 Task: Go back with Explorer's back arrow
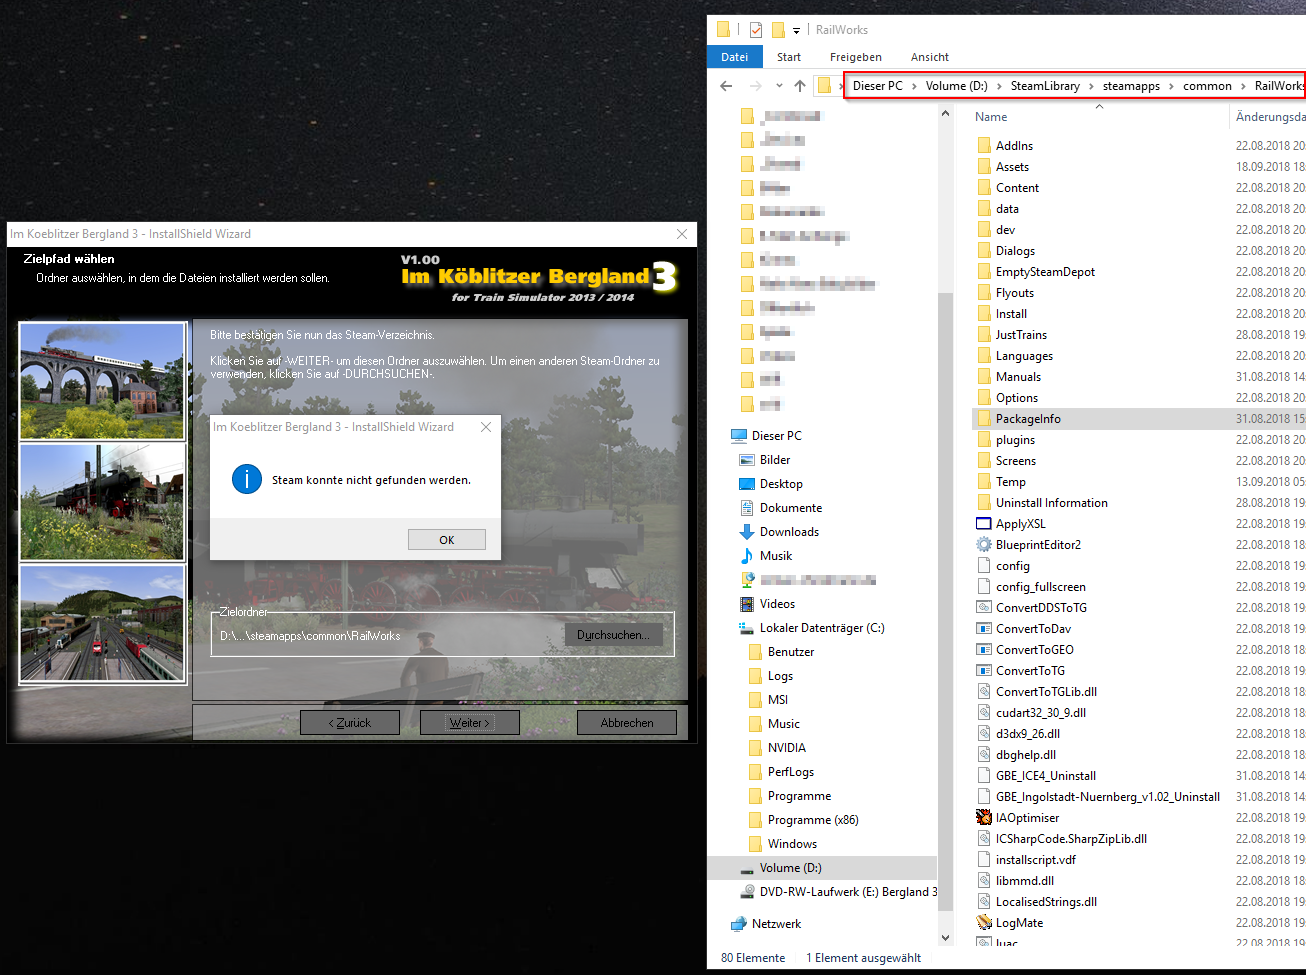tap(726, 86)
